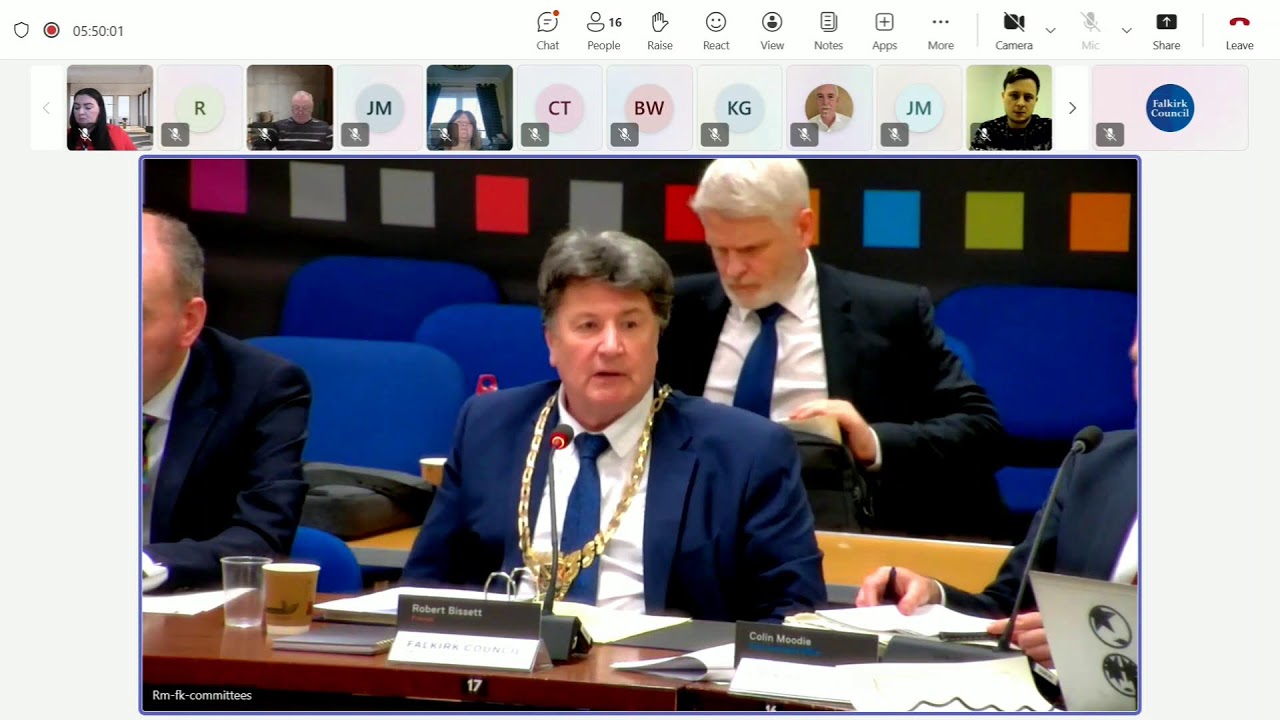Click the red recording indicator

tap(52, 30)
